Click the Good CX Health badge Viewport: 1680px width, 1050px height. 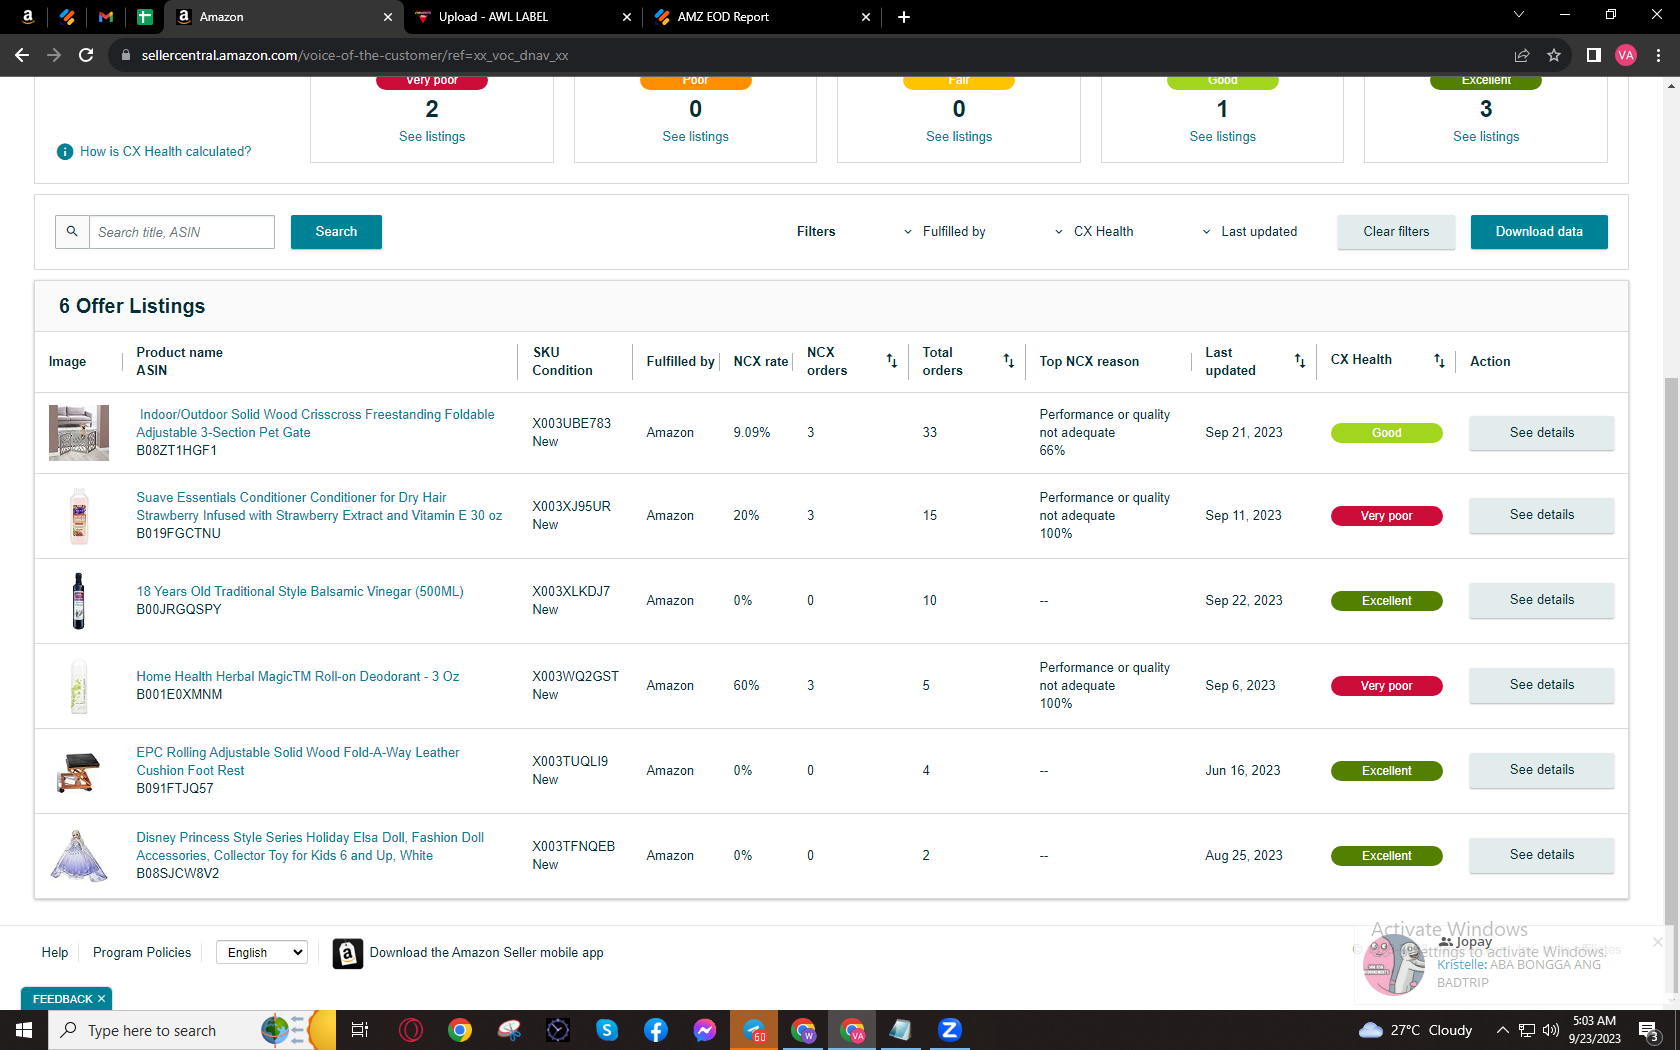click(1387, 433)
